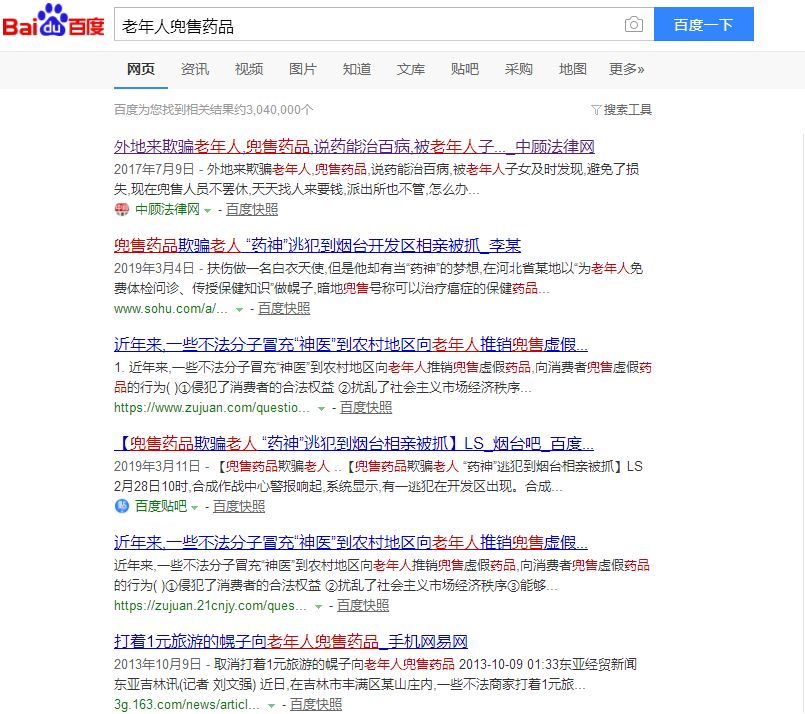The height and width of the screenshot is (714, 805).
Task: Click the 搜索工具 filter icon
Action: (596, 110)
